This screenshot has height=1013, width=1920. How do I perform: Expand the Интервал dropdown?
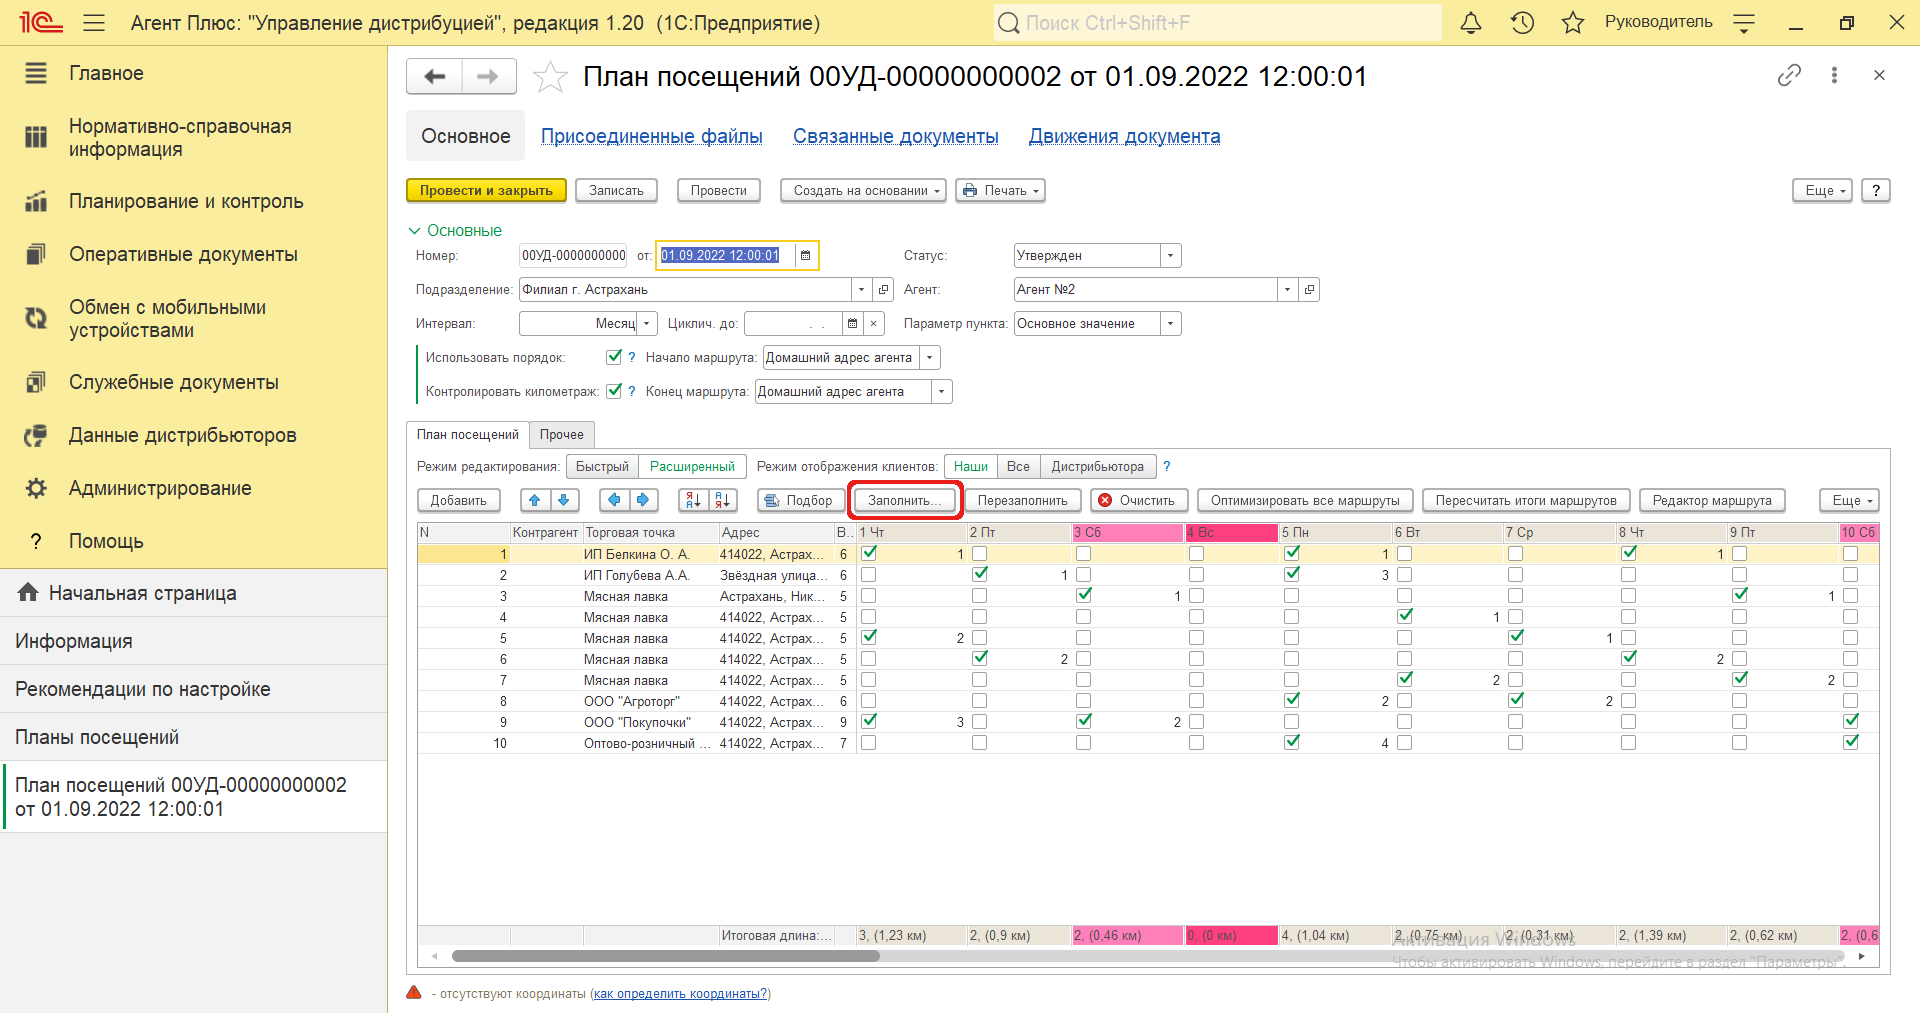pyautogui.click(x=648, y=323)
